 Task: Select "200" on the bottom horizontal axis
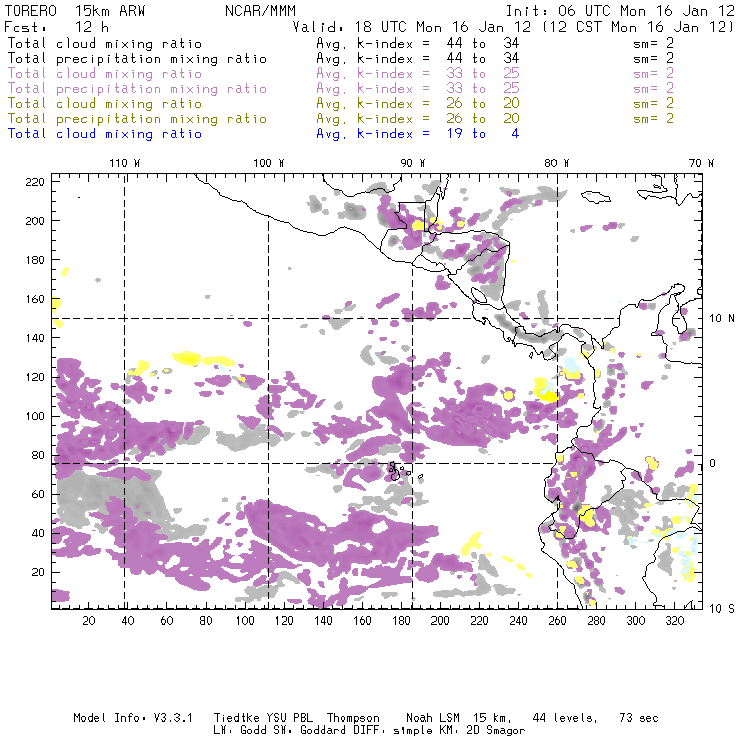tap(440, 621)
